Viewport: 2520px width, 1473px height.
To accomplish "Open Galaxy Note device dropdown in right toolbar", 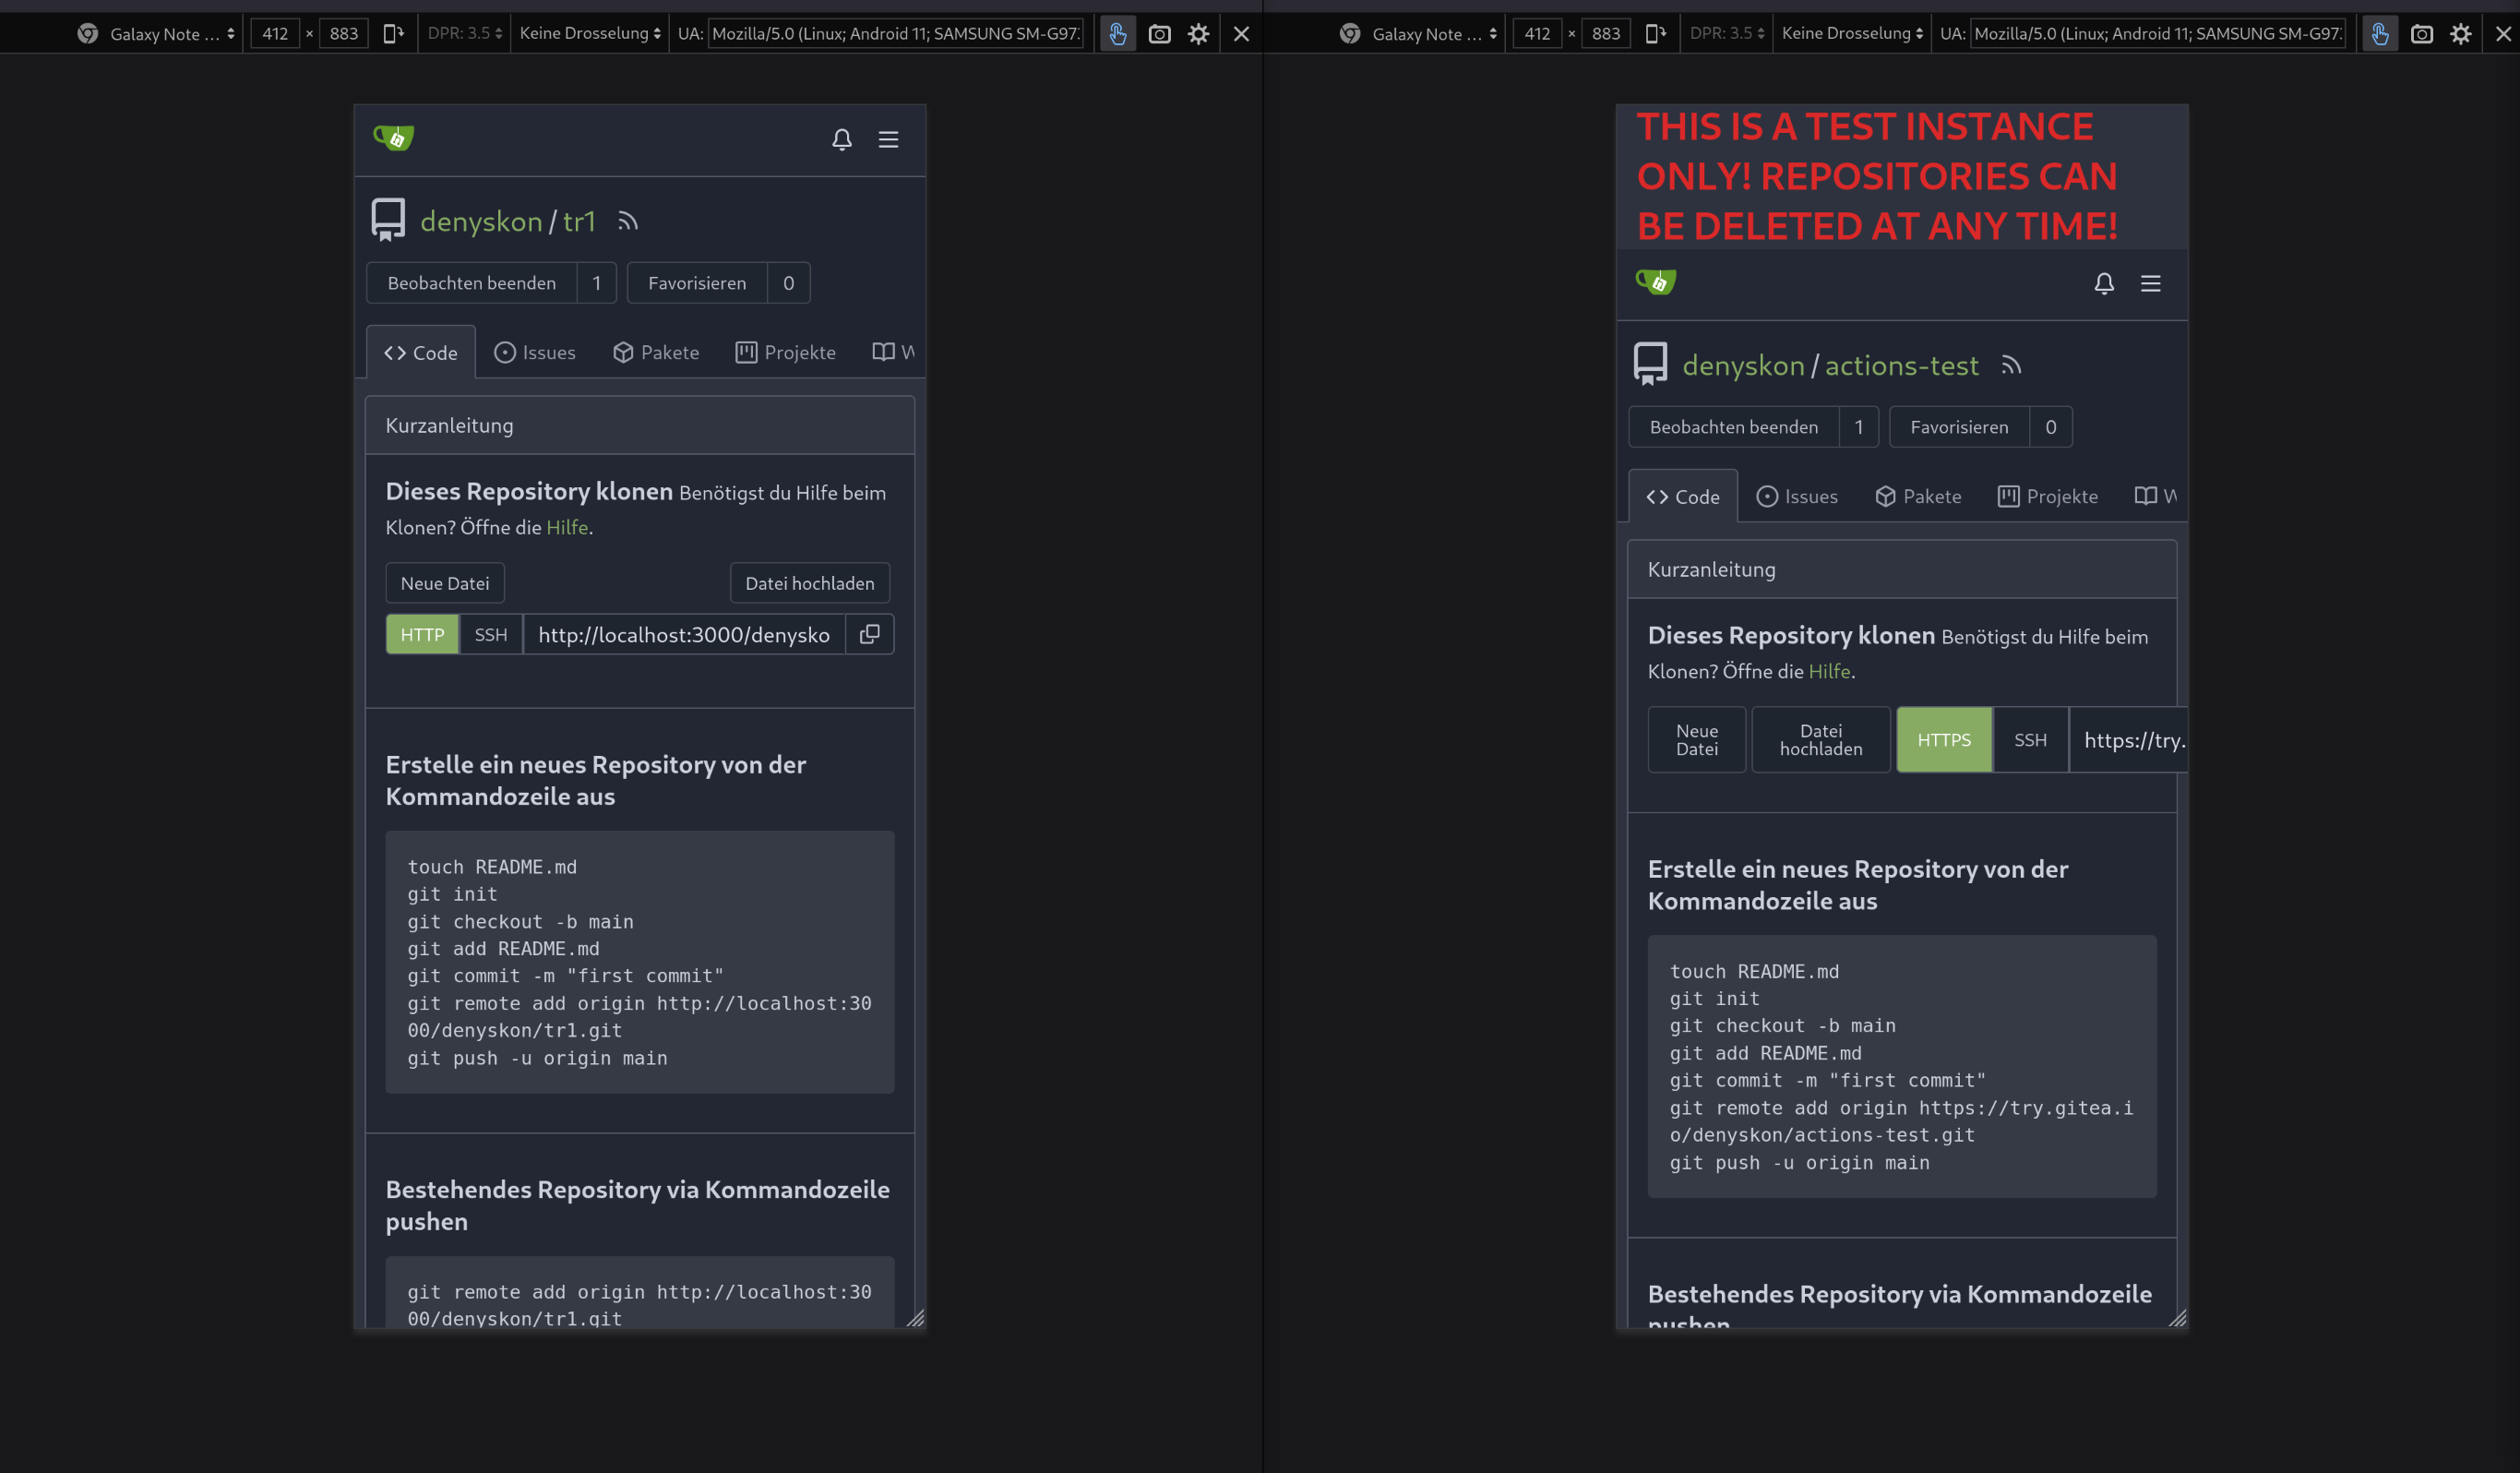I will (x=1419, y=33).
